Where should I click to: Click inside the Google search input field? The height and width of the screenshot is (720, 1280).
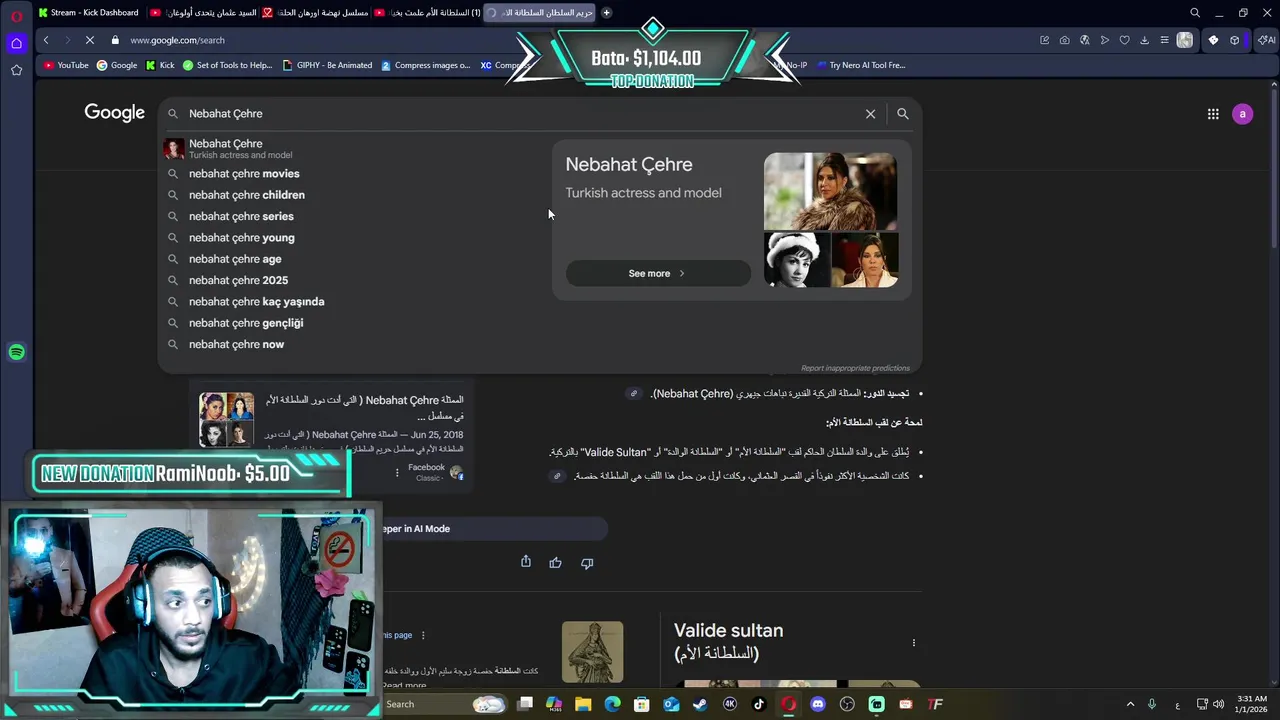[520, 114]
